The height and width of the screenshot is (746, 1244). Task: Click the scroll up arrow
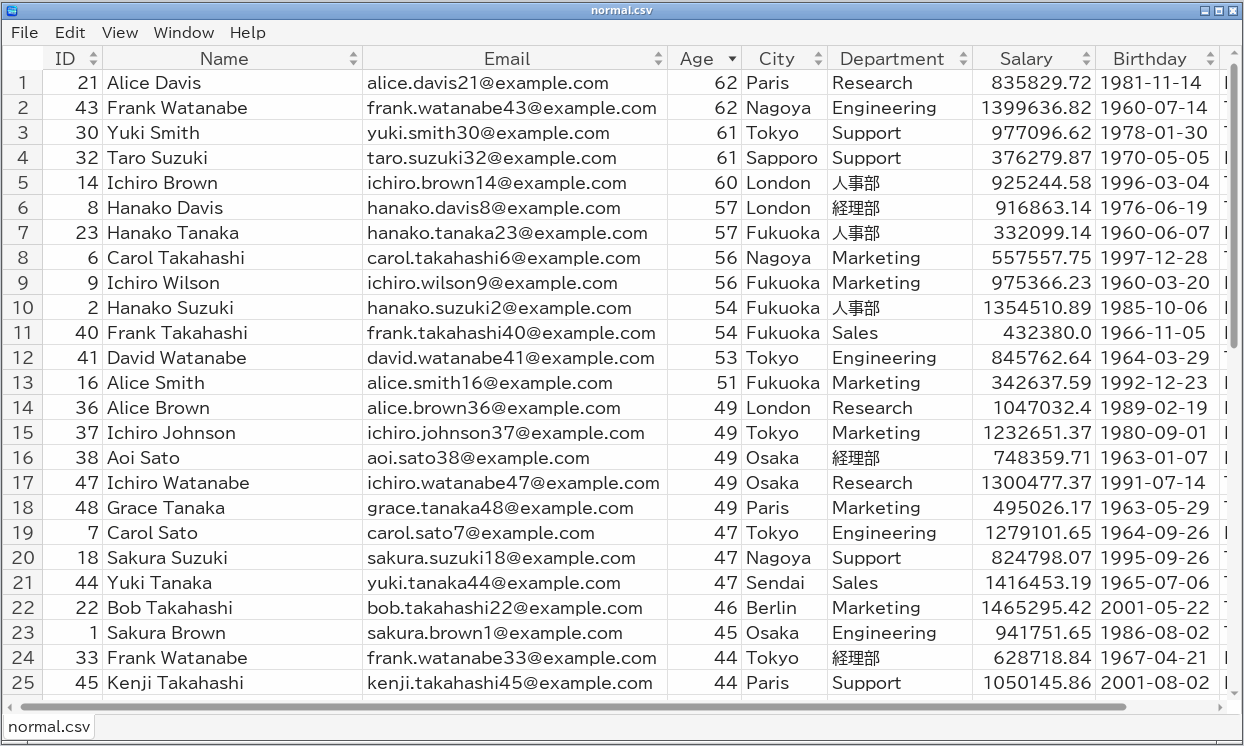[1234, 54]
